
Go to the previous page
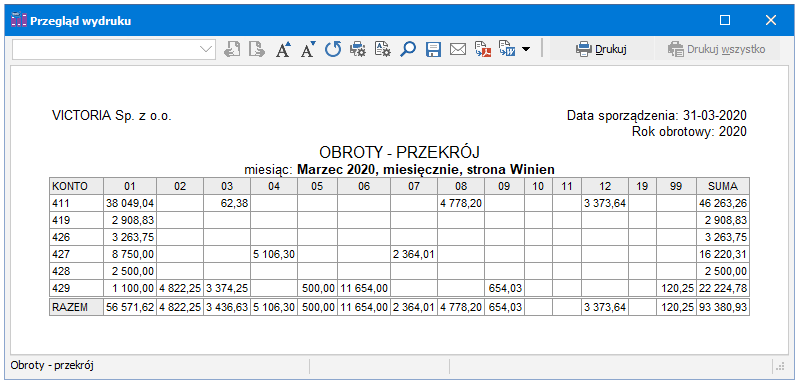click(232, 49)
